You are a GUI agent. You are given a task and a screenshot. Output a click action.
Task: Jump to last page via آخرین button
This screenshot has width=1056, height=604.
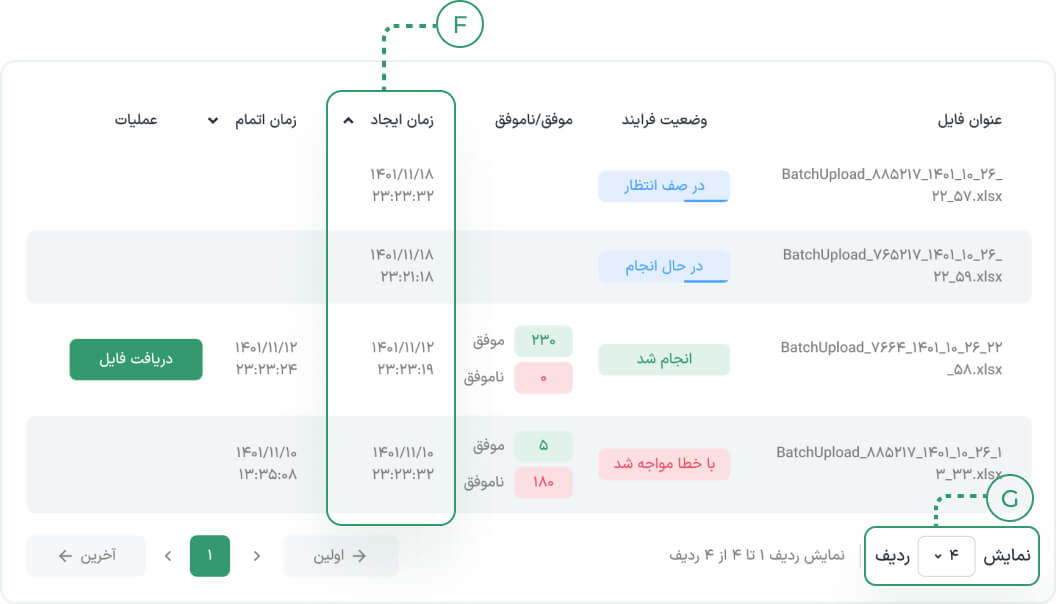86,556
